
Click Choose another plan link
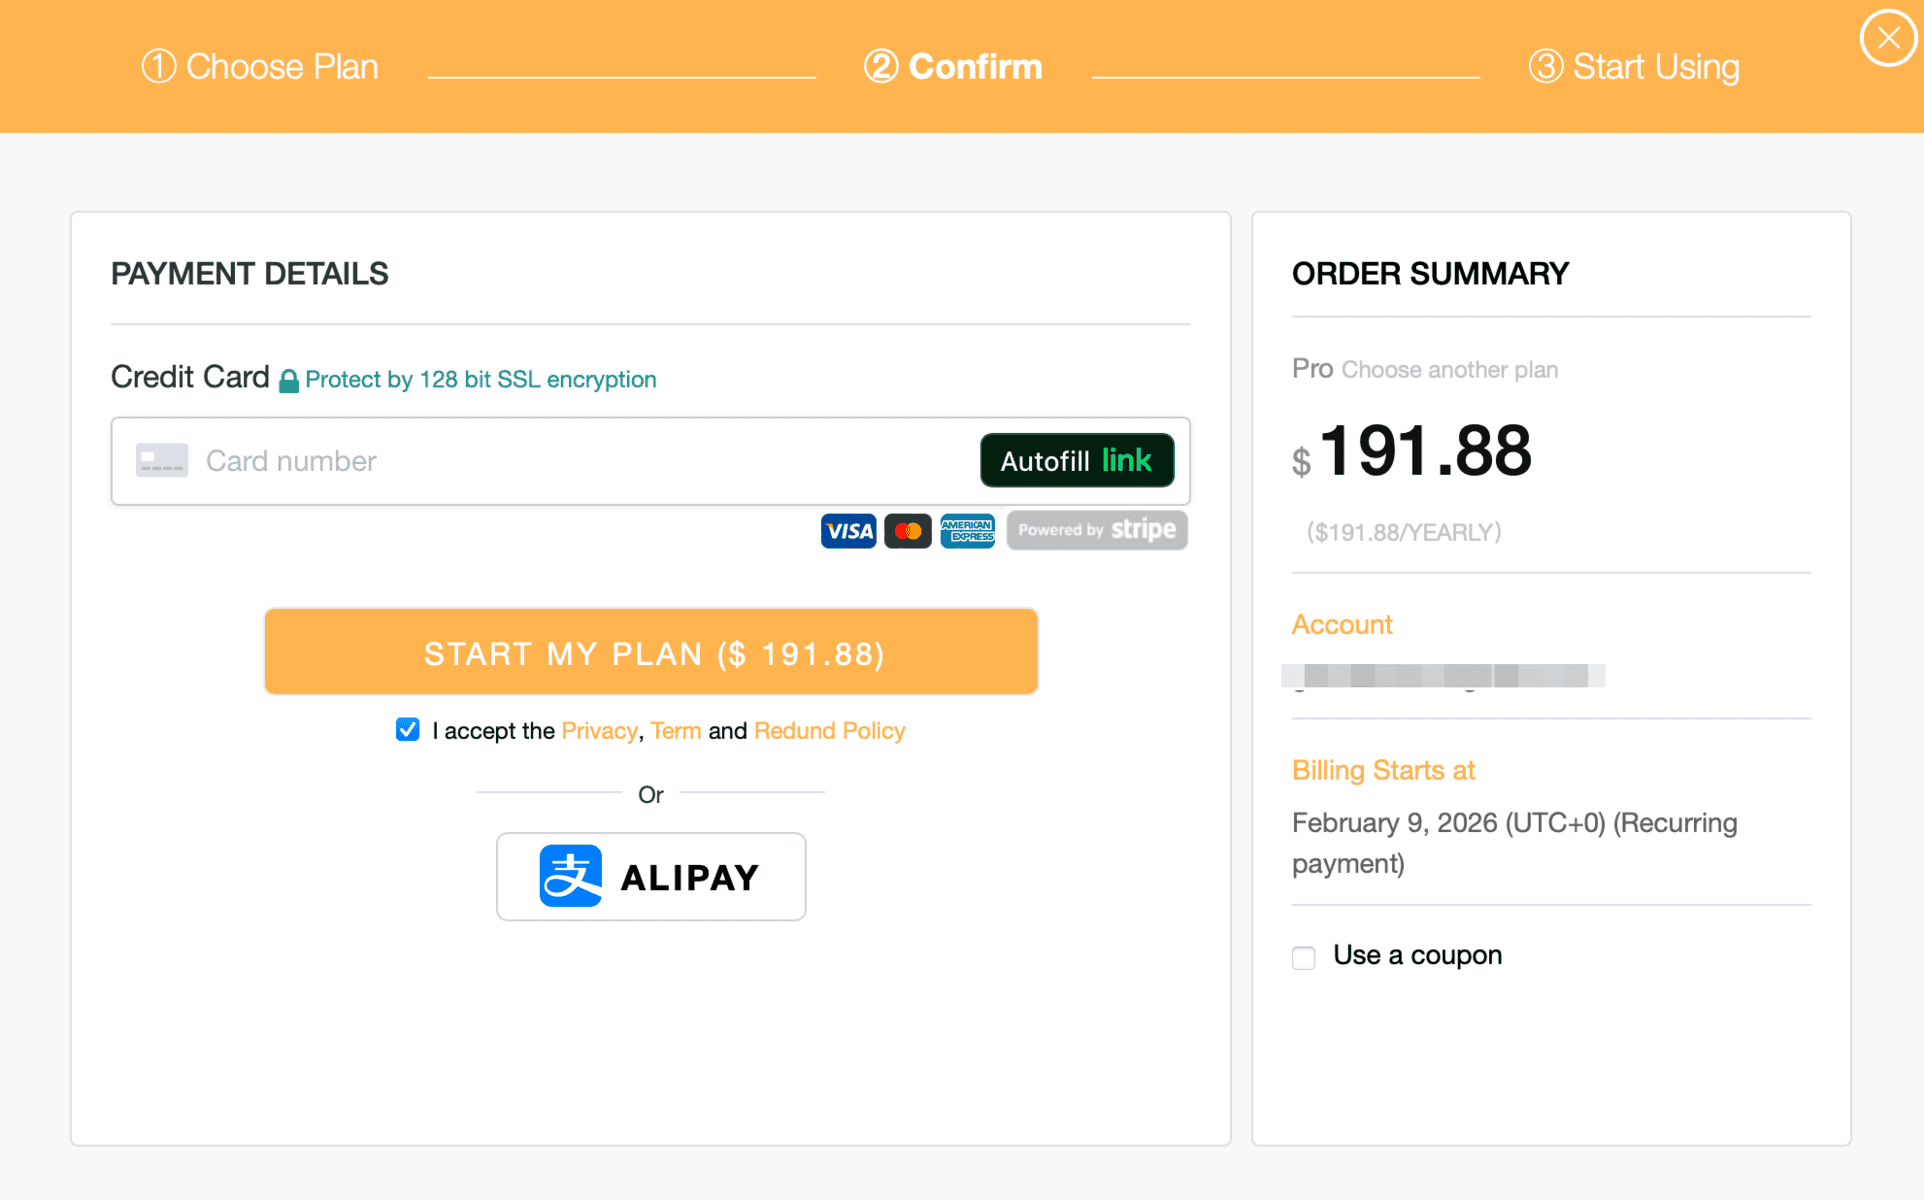pyautogui.click(x=1449, y=370)
